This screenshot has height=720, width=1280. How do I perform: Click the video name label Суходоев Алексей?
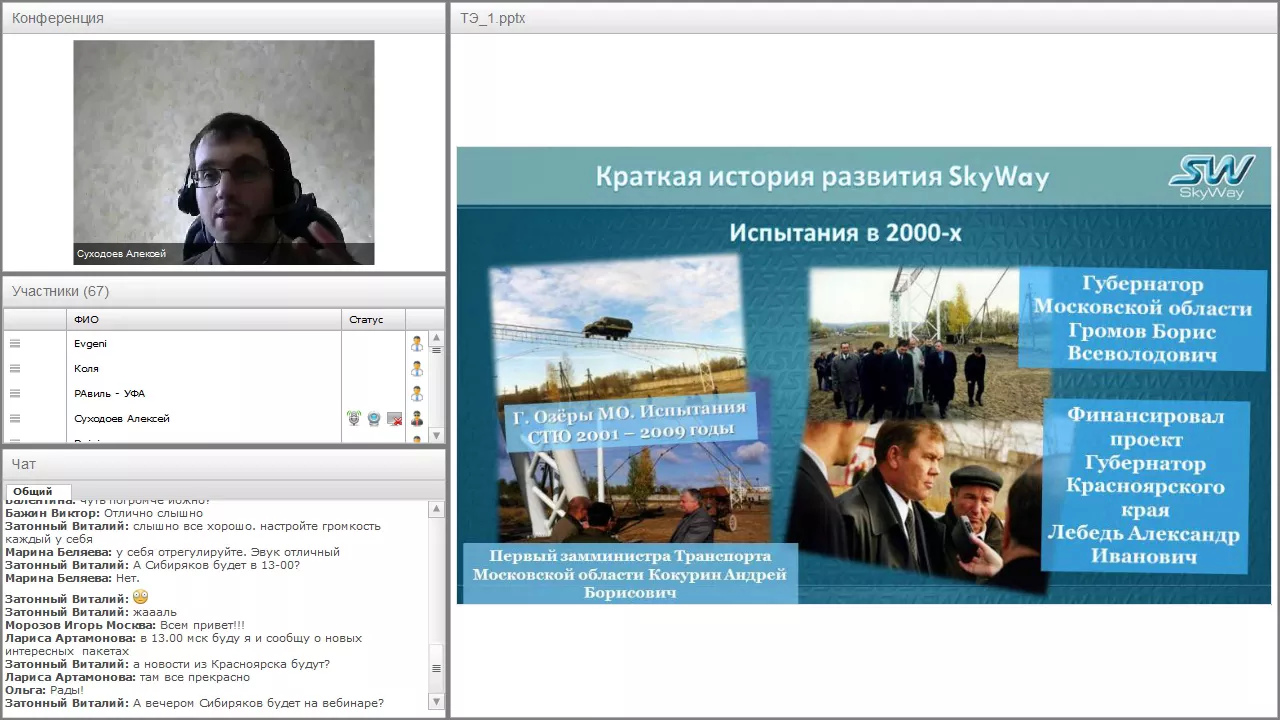tap(121, 254)
